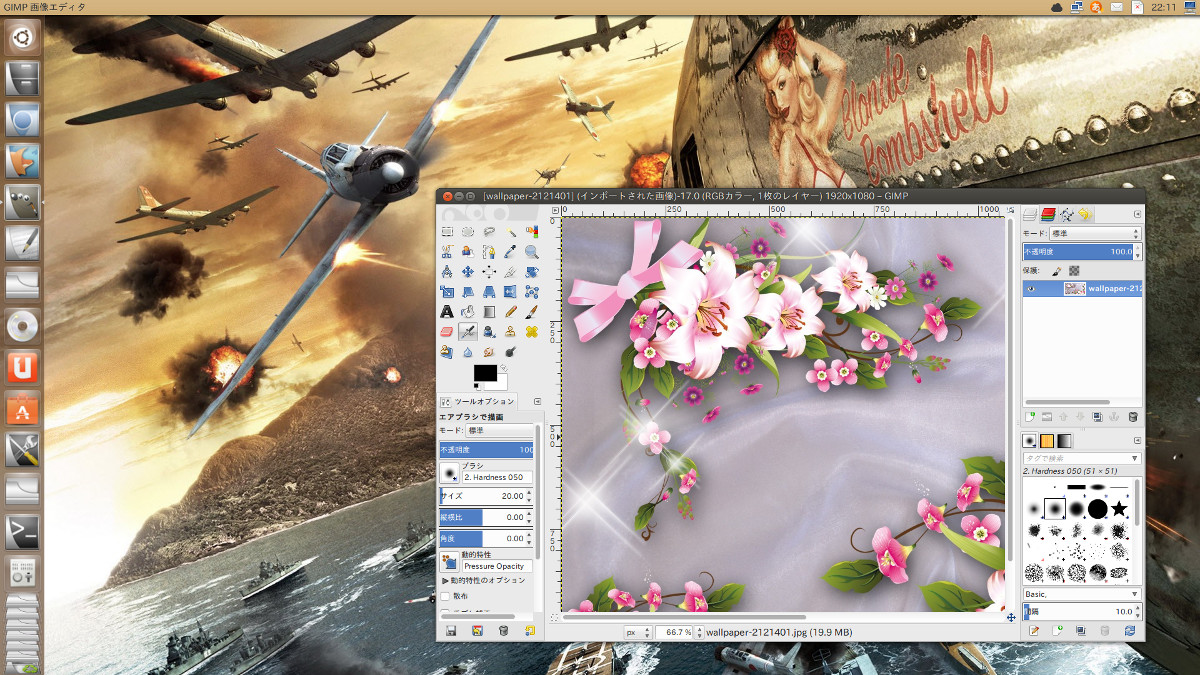Reset colors to default black and white

pyautogui.click(x=478, y=387)
